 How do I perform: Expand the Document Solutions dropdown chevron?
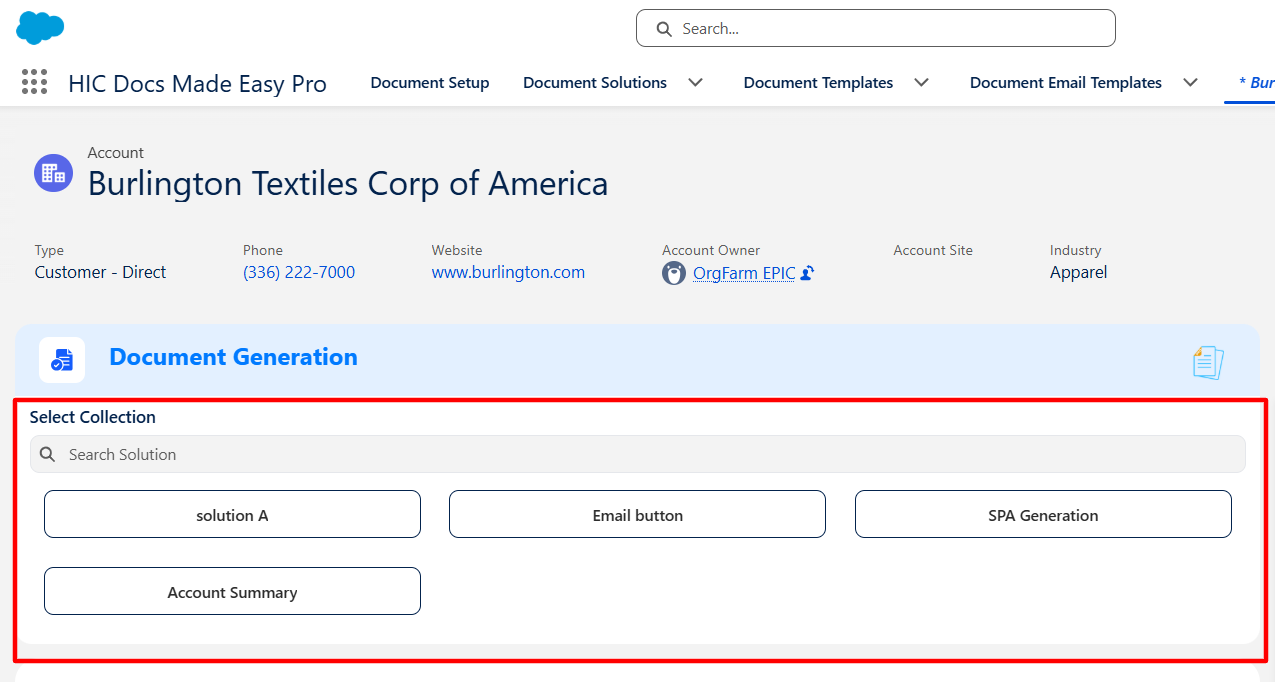(695, 83)
